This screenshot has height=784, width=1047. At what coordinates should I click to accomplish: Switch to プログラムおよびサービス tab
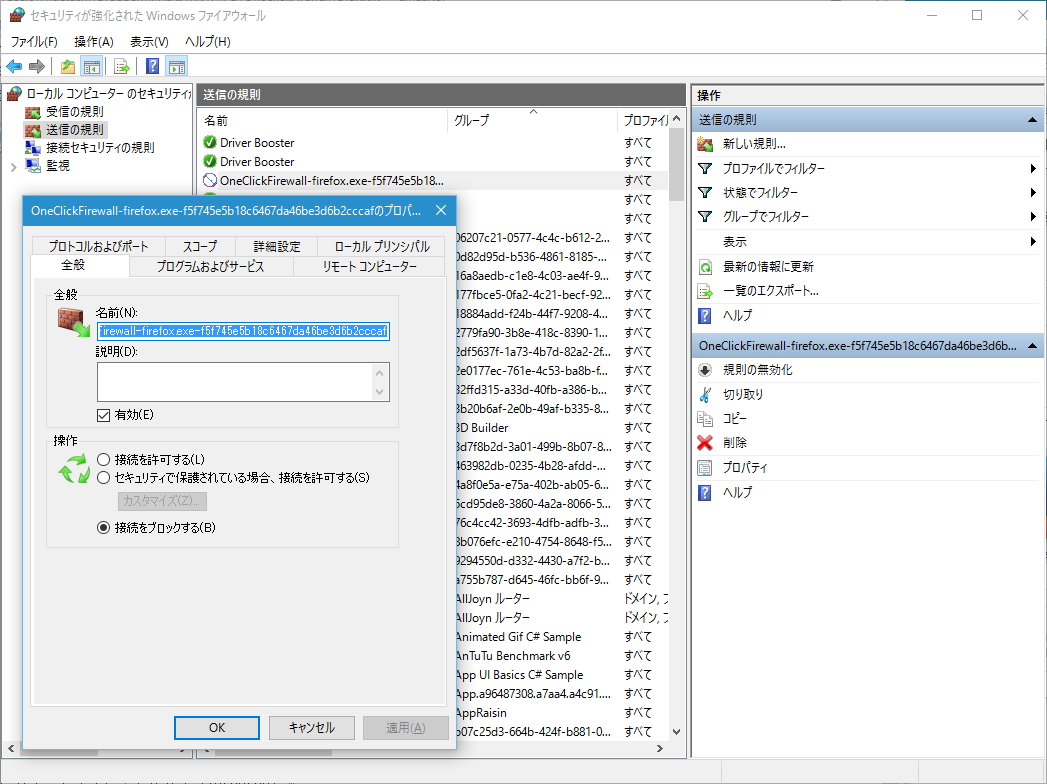(211, 266)
